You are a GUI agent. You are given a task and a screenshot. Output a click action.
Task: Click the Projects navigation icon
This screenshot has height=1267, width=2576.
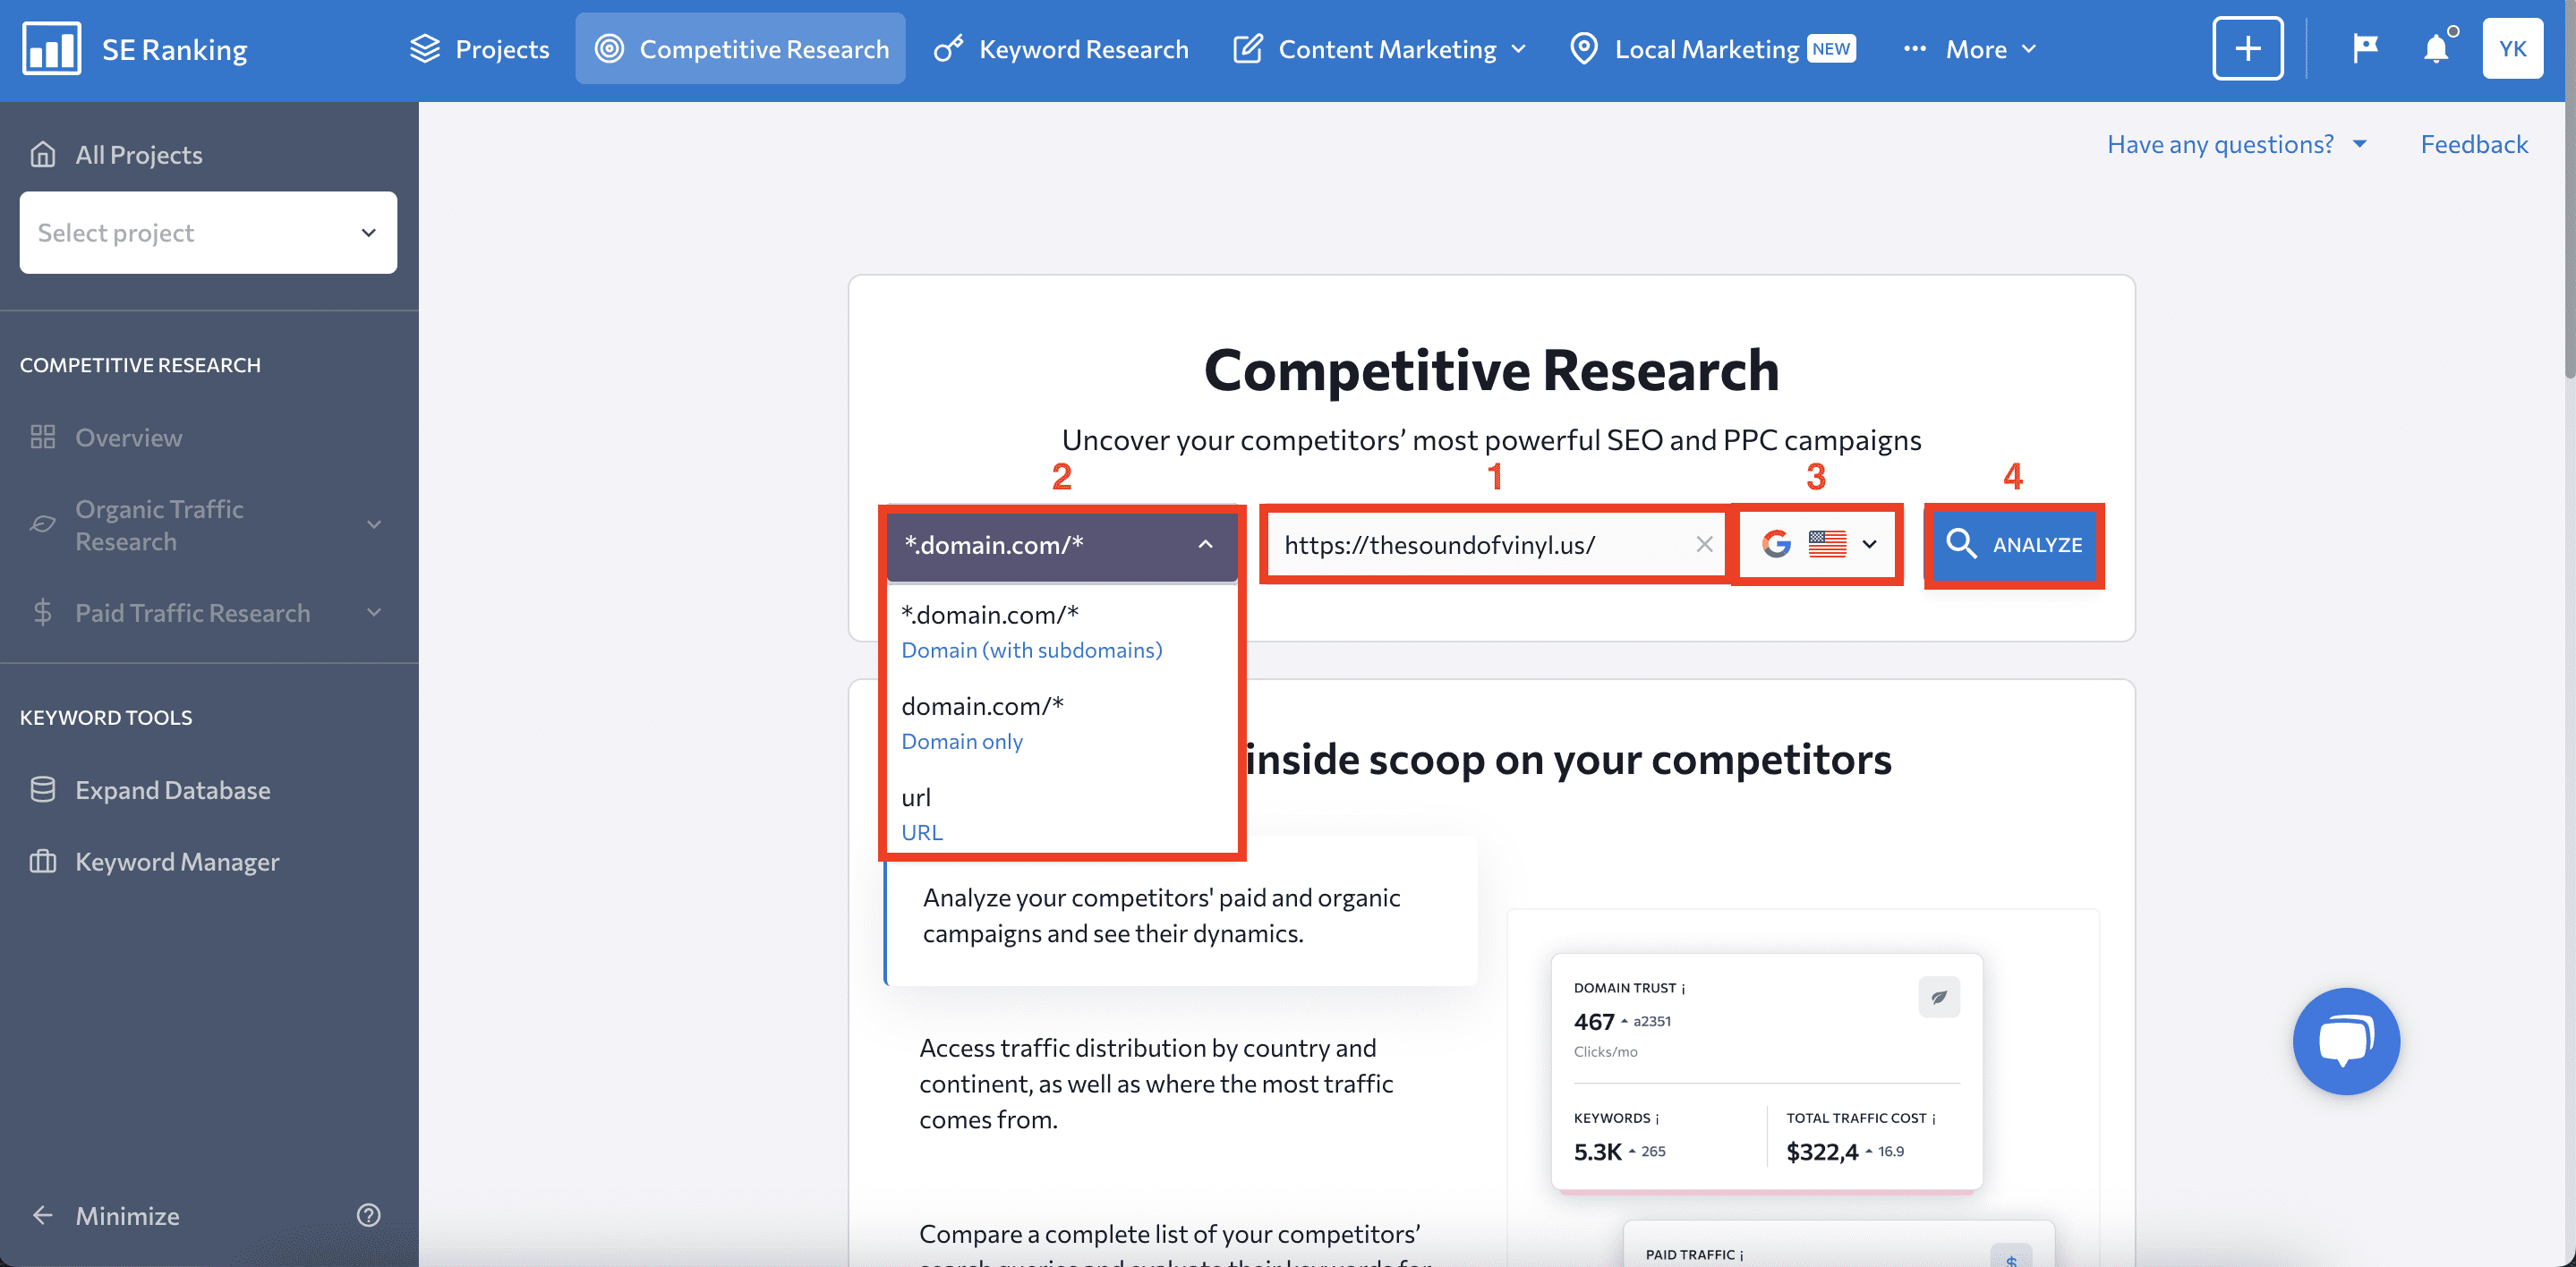425,47
